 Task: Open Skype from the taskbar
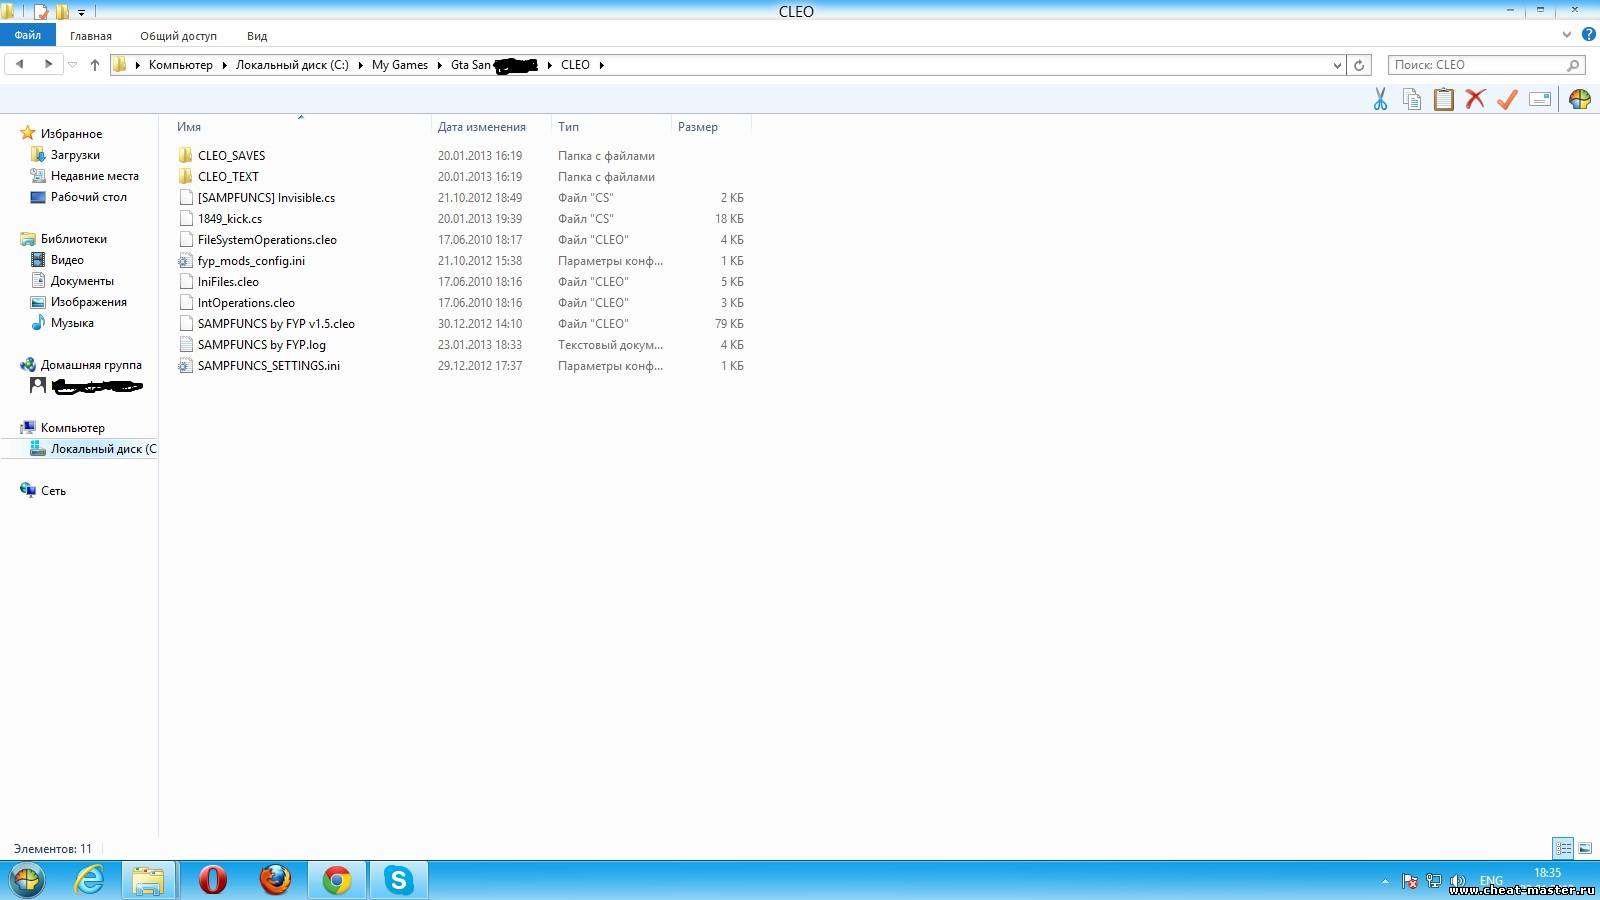pos(399,880)
